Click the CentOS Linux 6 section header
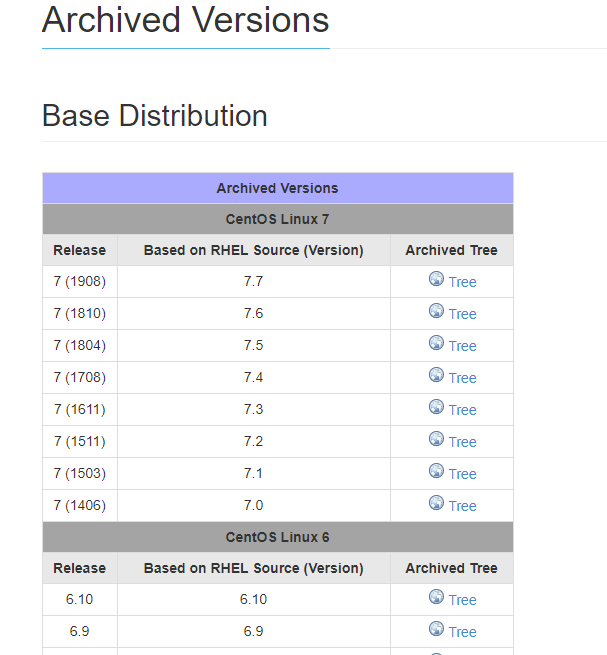607x655 pixels. pyautogui.click(x=278, y=537)
